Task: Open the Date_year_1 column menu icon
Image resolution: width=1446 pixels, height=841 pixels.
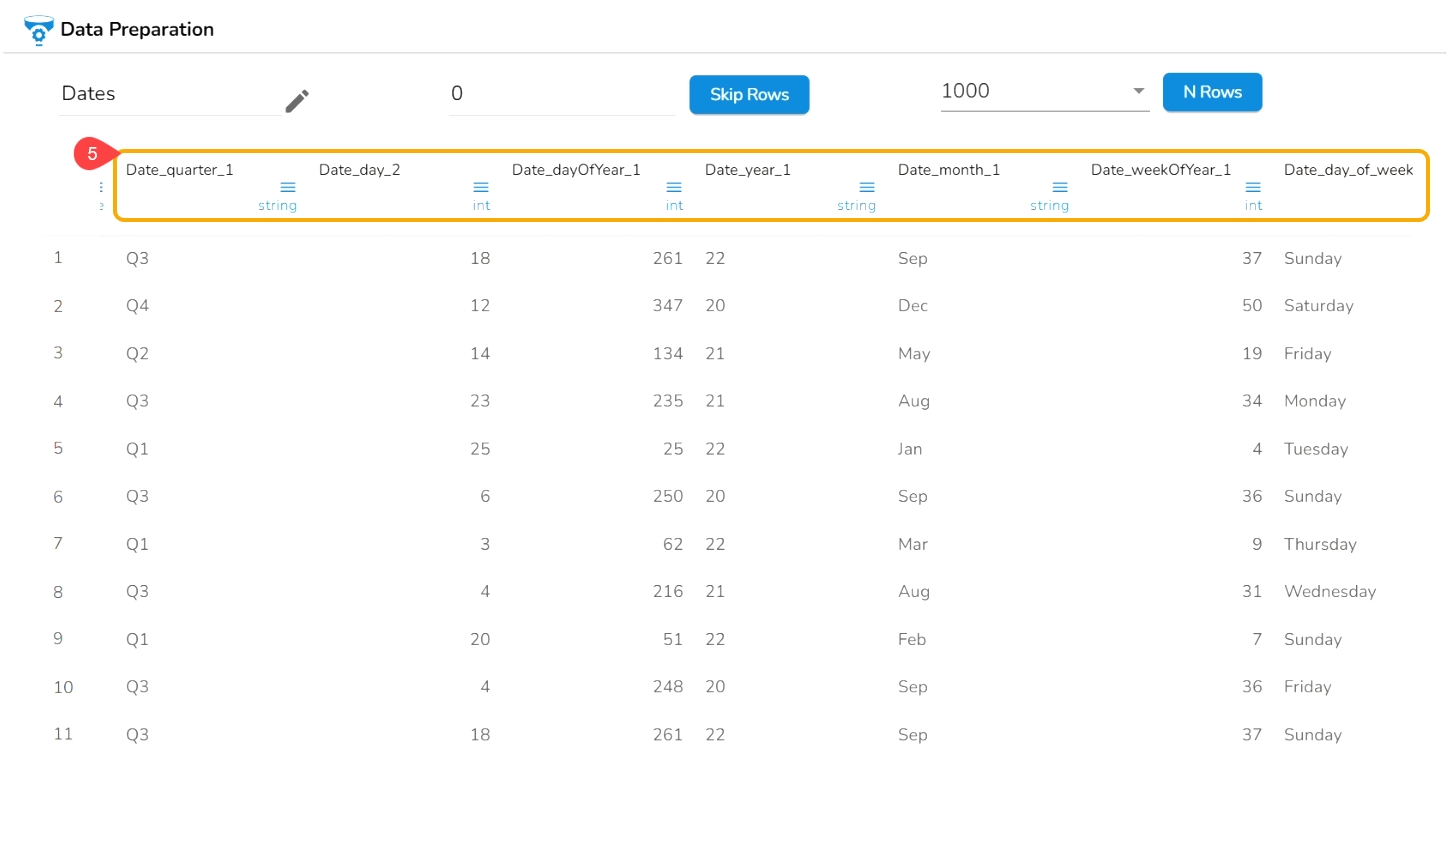Action: [x=867, y=187]
